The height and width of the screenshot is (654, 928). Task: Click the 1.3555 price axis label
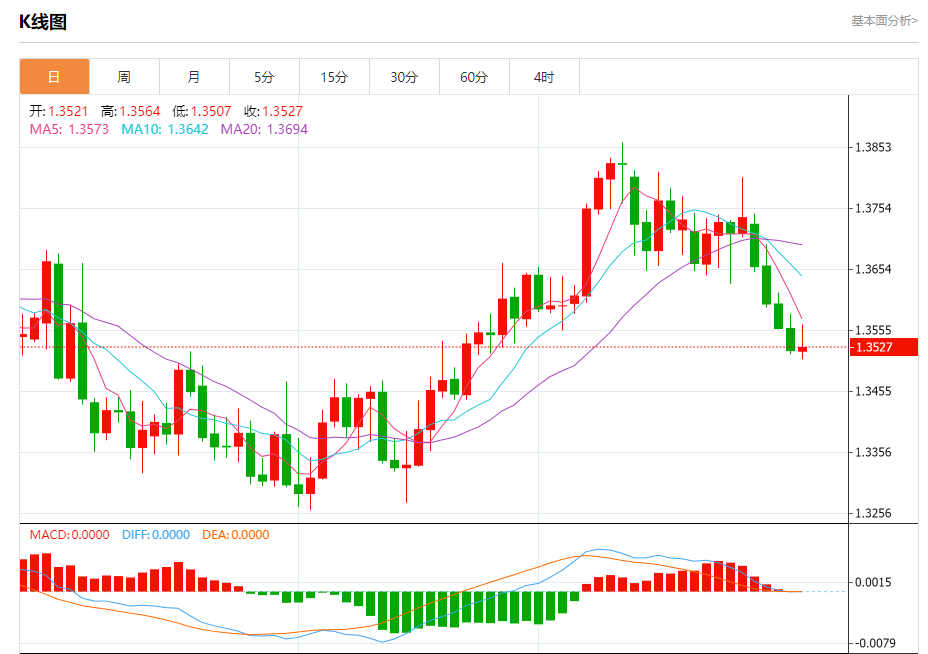coord(873,330)
